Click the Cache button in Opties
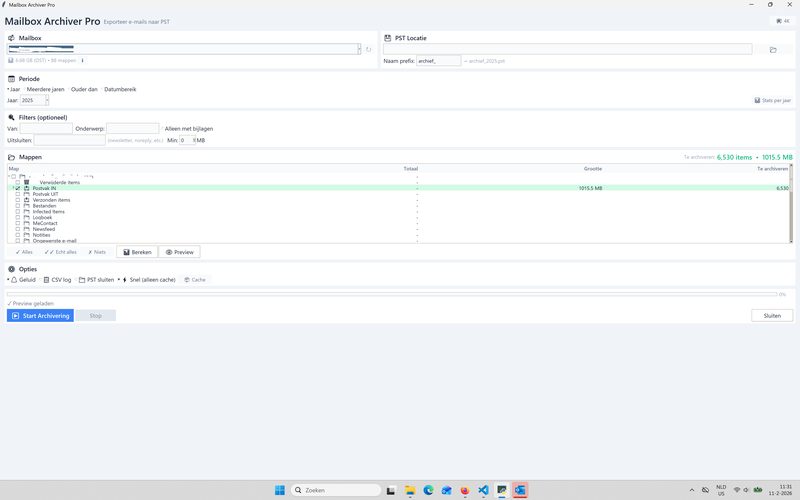 tap(195, 280)
